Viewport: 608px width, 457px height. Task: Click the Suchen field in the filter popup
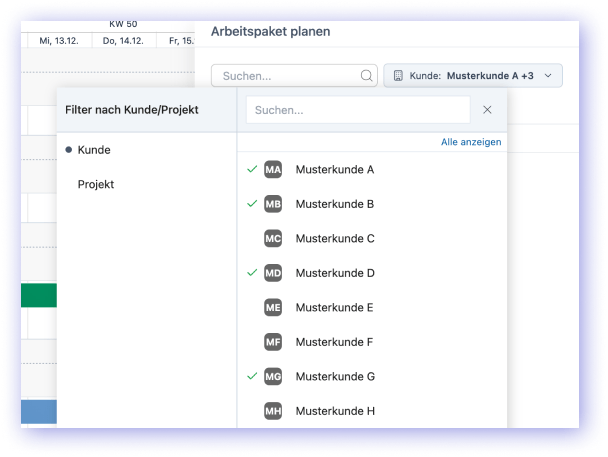point(358,110)
